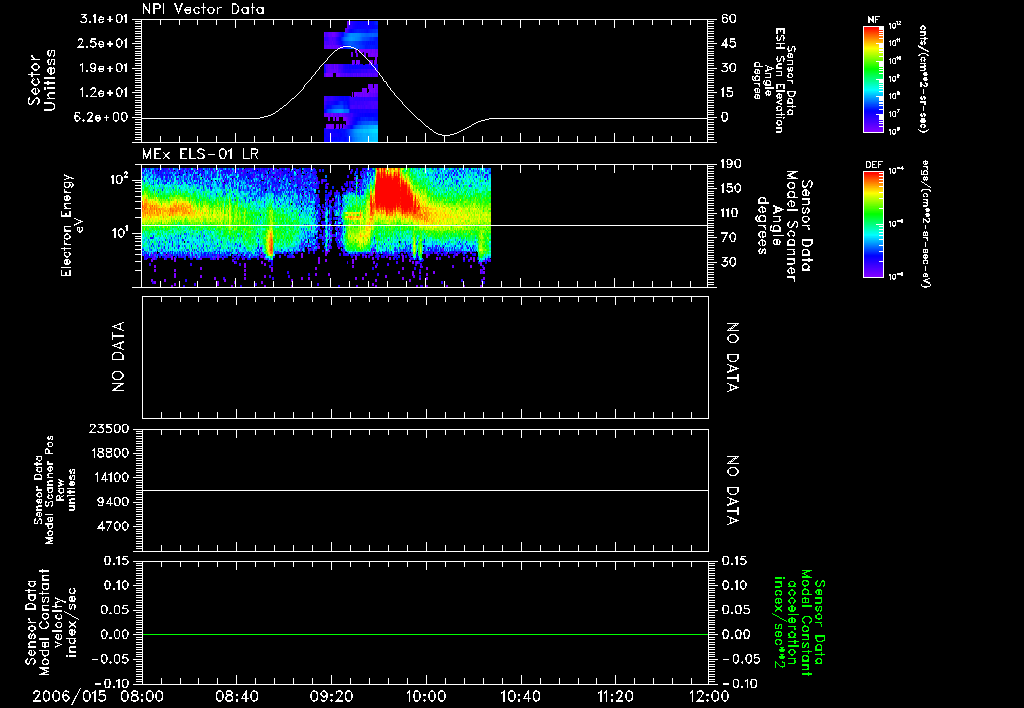Click the red high-flux region in ELS spectrogram
The width and height of the screenshot is (1024, 708).
click(x=394, y=192)
